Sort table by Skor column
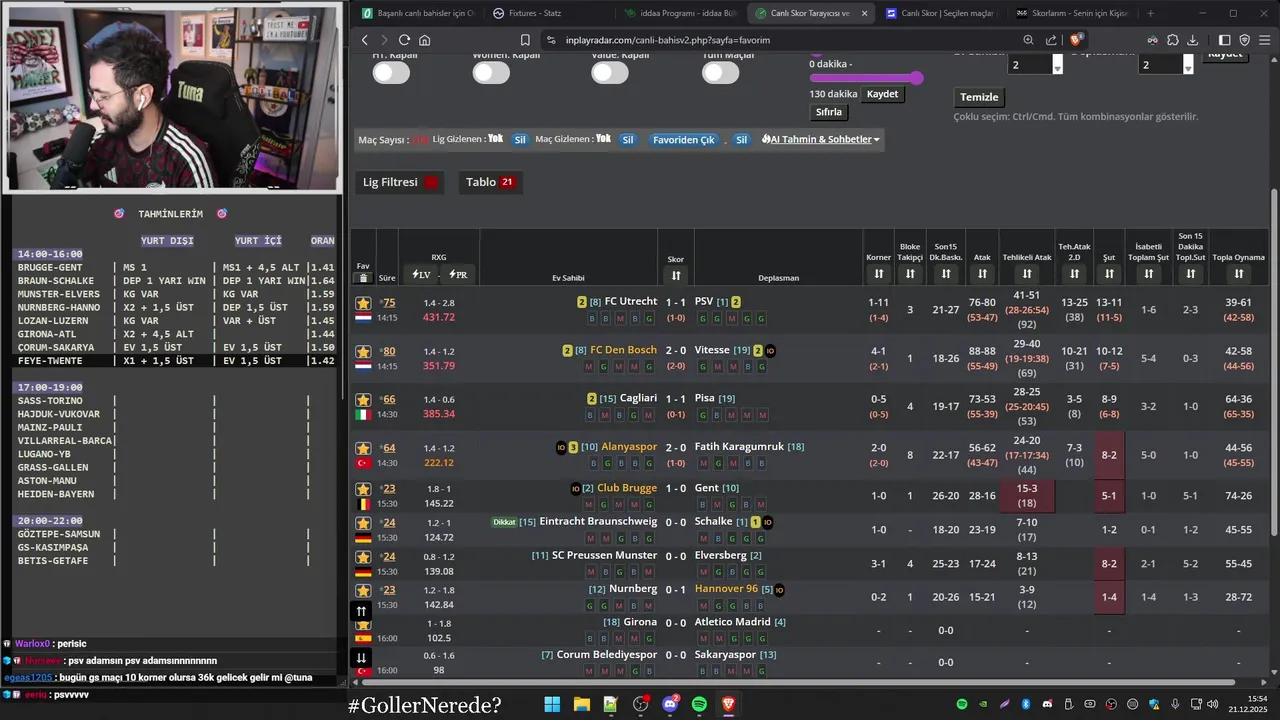Viewport: 1280px width, 720px height. coord(676,275)
